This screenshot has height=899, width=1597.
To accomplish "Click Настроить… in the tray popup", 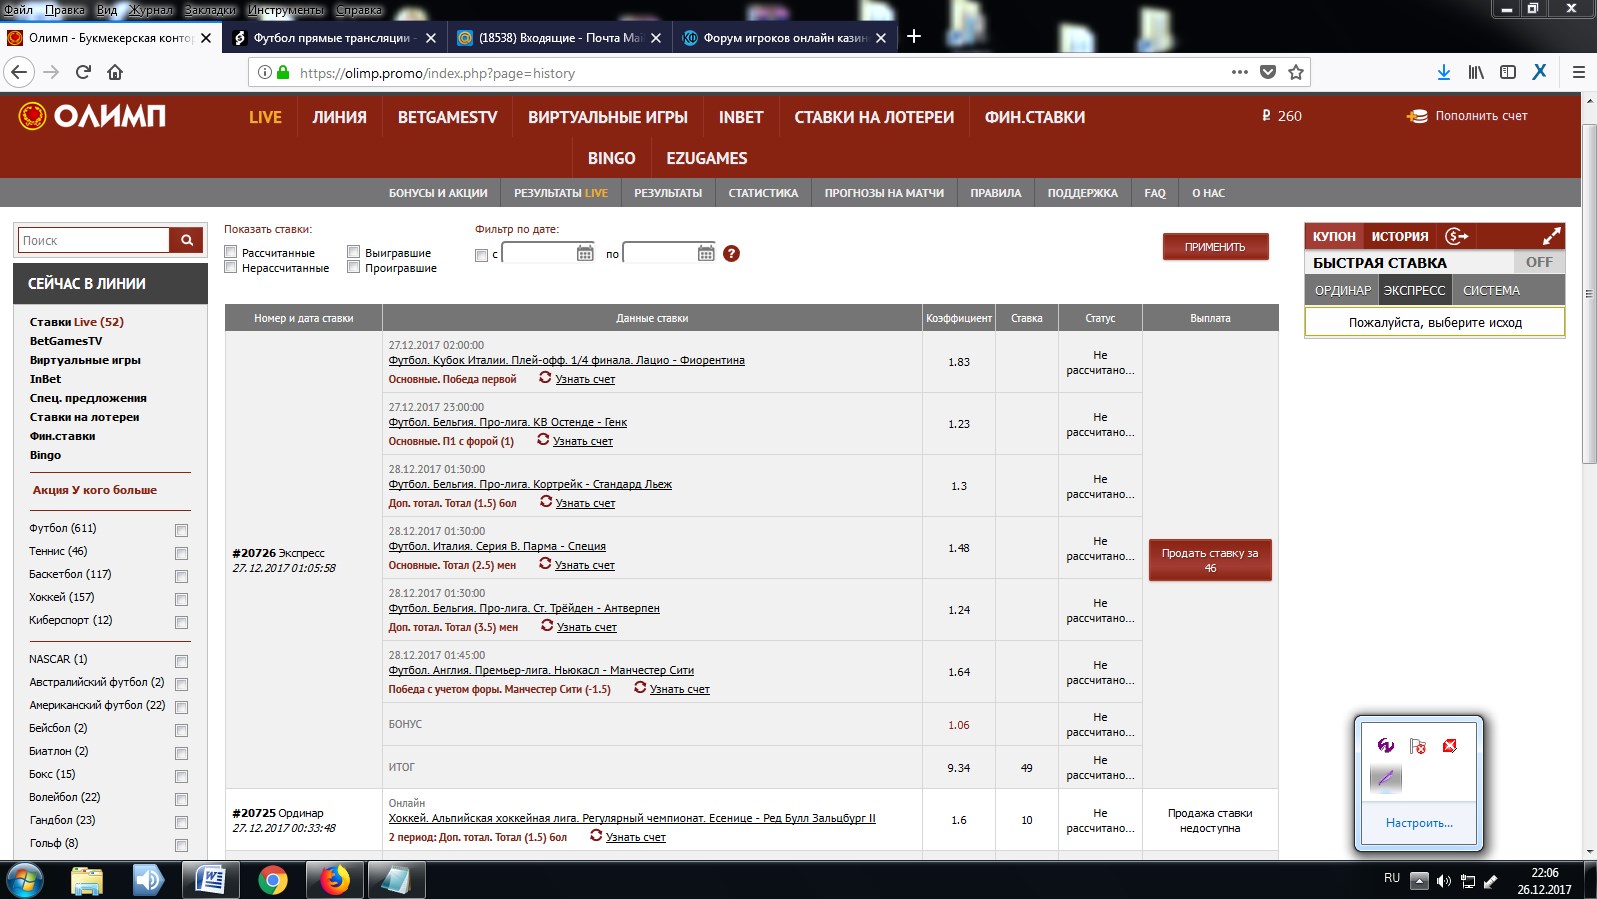I will click(x=1418, y=823).
